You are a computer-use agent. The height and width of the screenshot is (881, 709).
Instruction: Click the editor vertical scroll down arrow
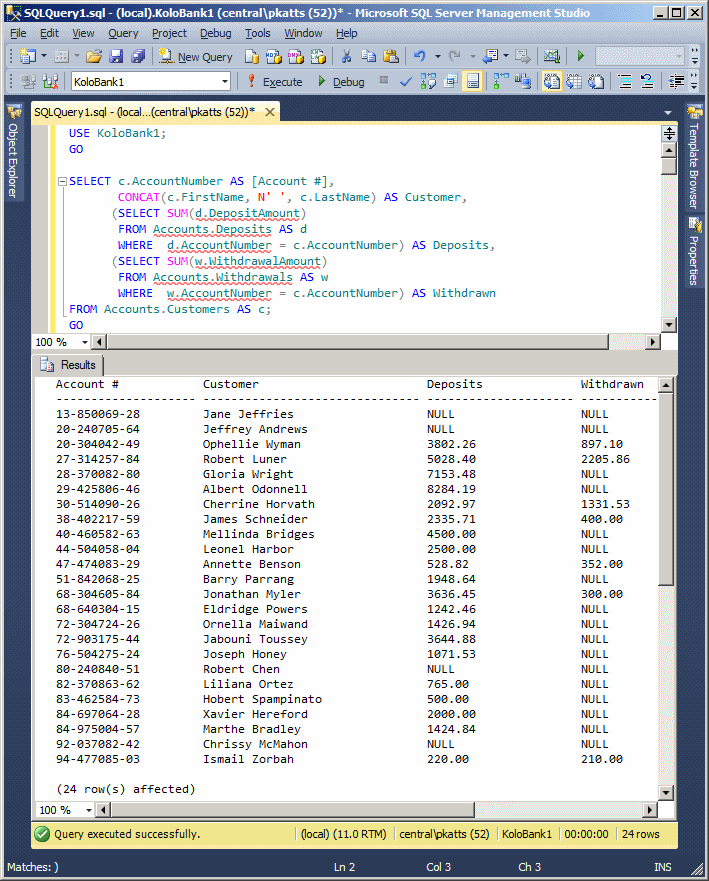click(669, 324)
